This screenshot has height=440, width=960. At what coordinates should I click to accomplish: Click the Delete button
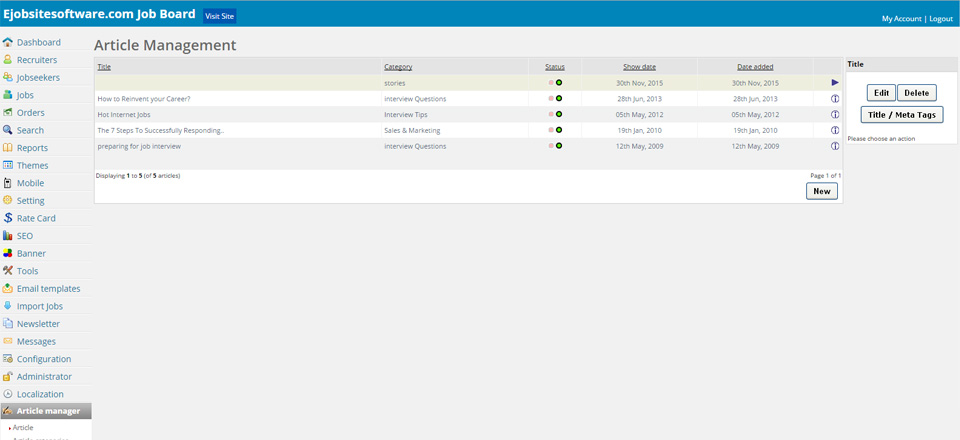917,93
